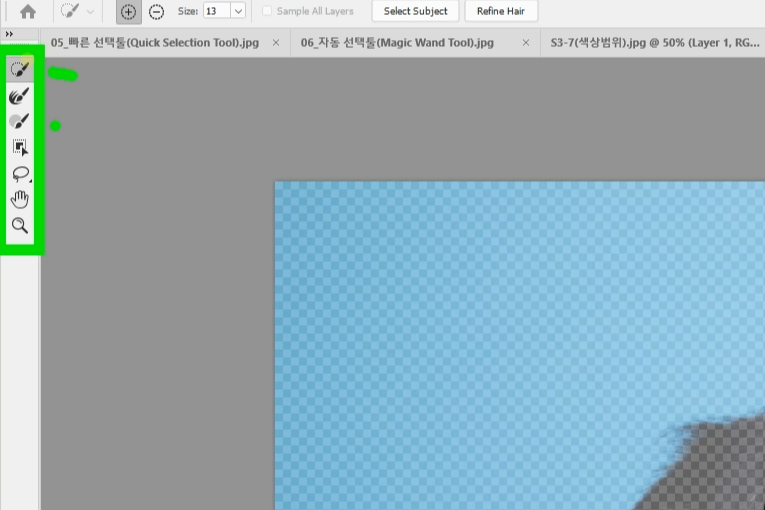Click the image preview canvas

pos(520,346)
